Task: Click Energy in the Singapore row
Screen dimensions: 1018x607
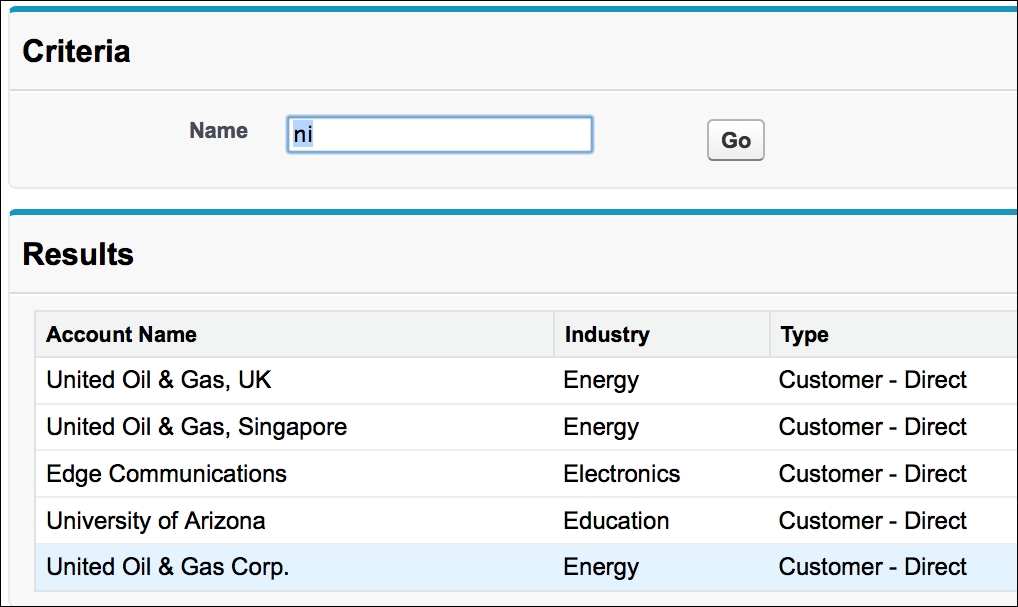Action: coord(601,427)
